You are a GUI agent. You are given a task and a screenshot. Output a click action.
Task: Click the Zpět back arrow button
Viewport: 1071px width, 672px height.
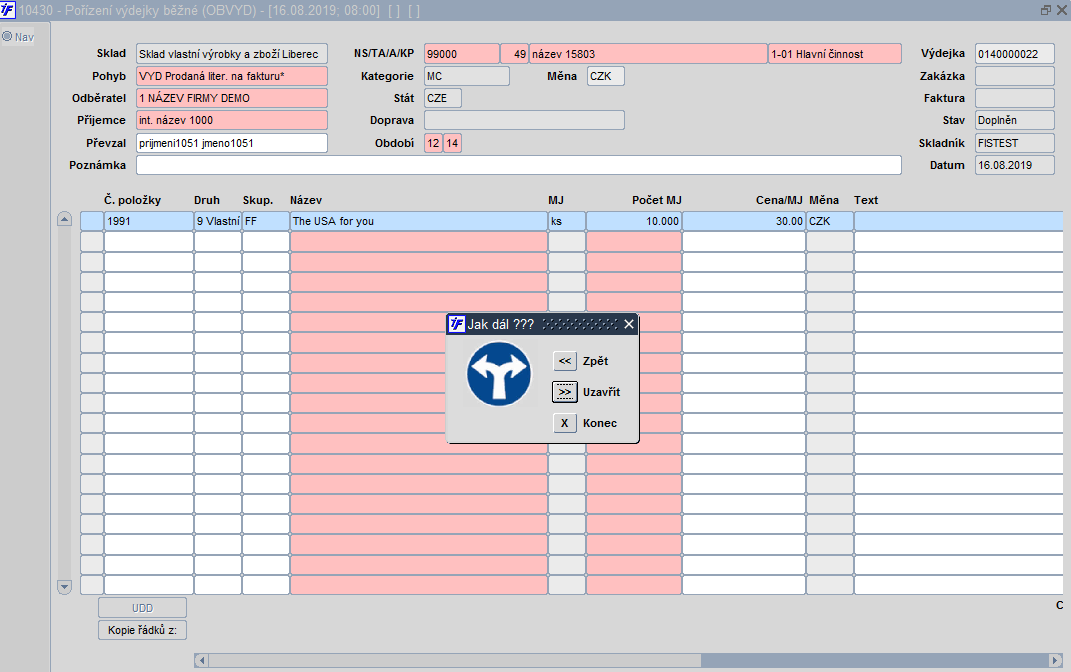[565, 361]
